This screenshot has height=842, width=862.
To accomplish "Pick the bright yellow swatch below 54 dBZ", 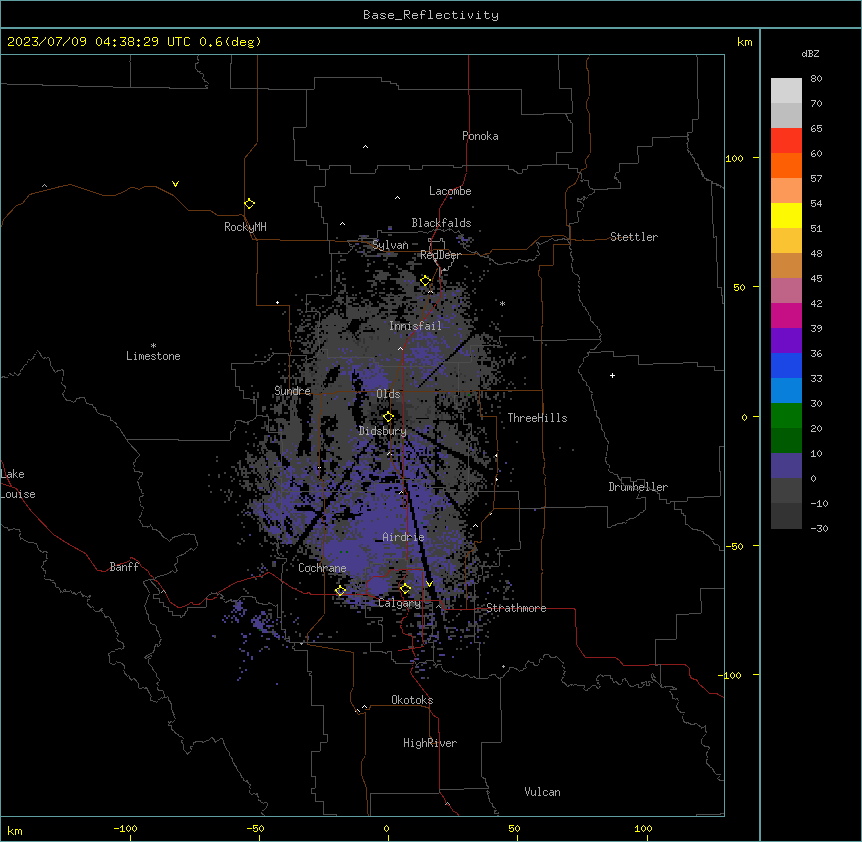I will pos(786,215).
